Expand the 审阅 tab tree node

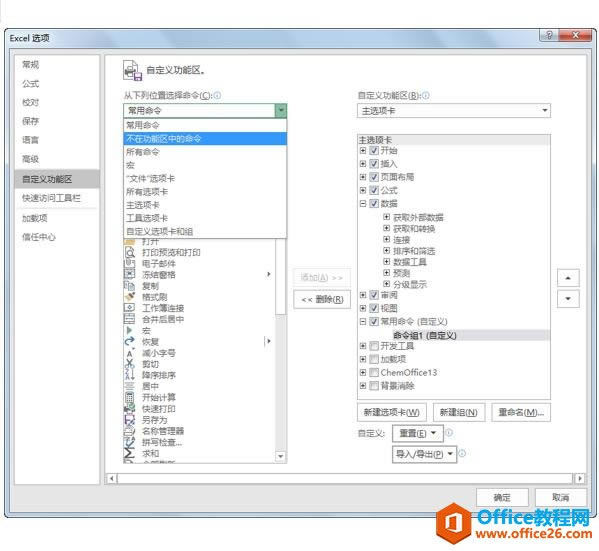(x=363, y=295)
